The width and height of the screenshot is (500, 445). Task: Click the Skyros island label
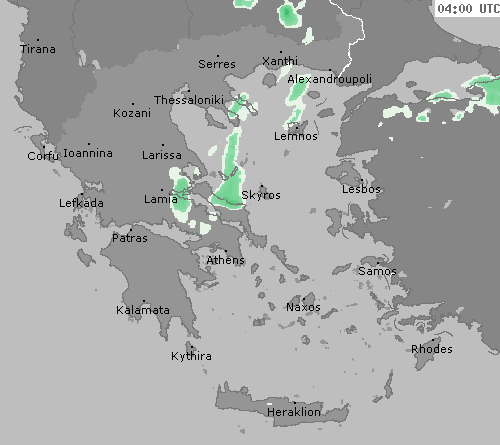pos(261,195)
